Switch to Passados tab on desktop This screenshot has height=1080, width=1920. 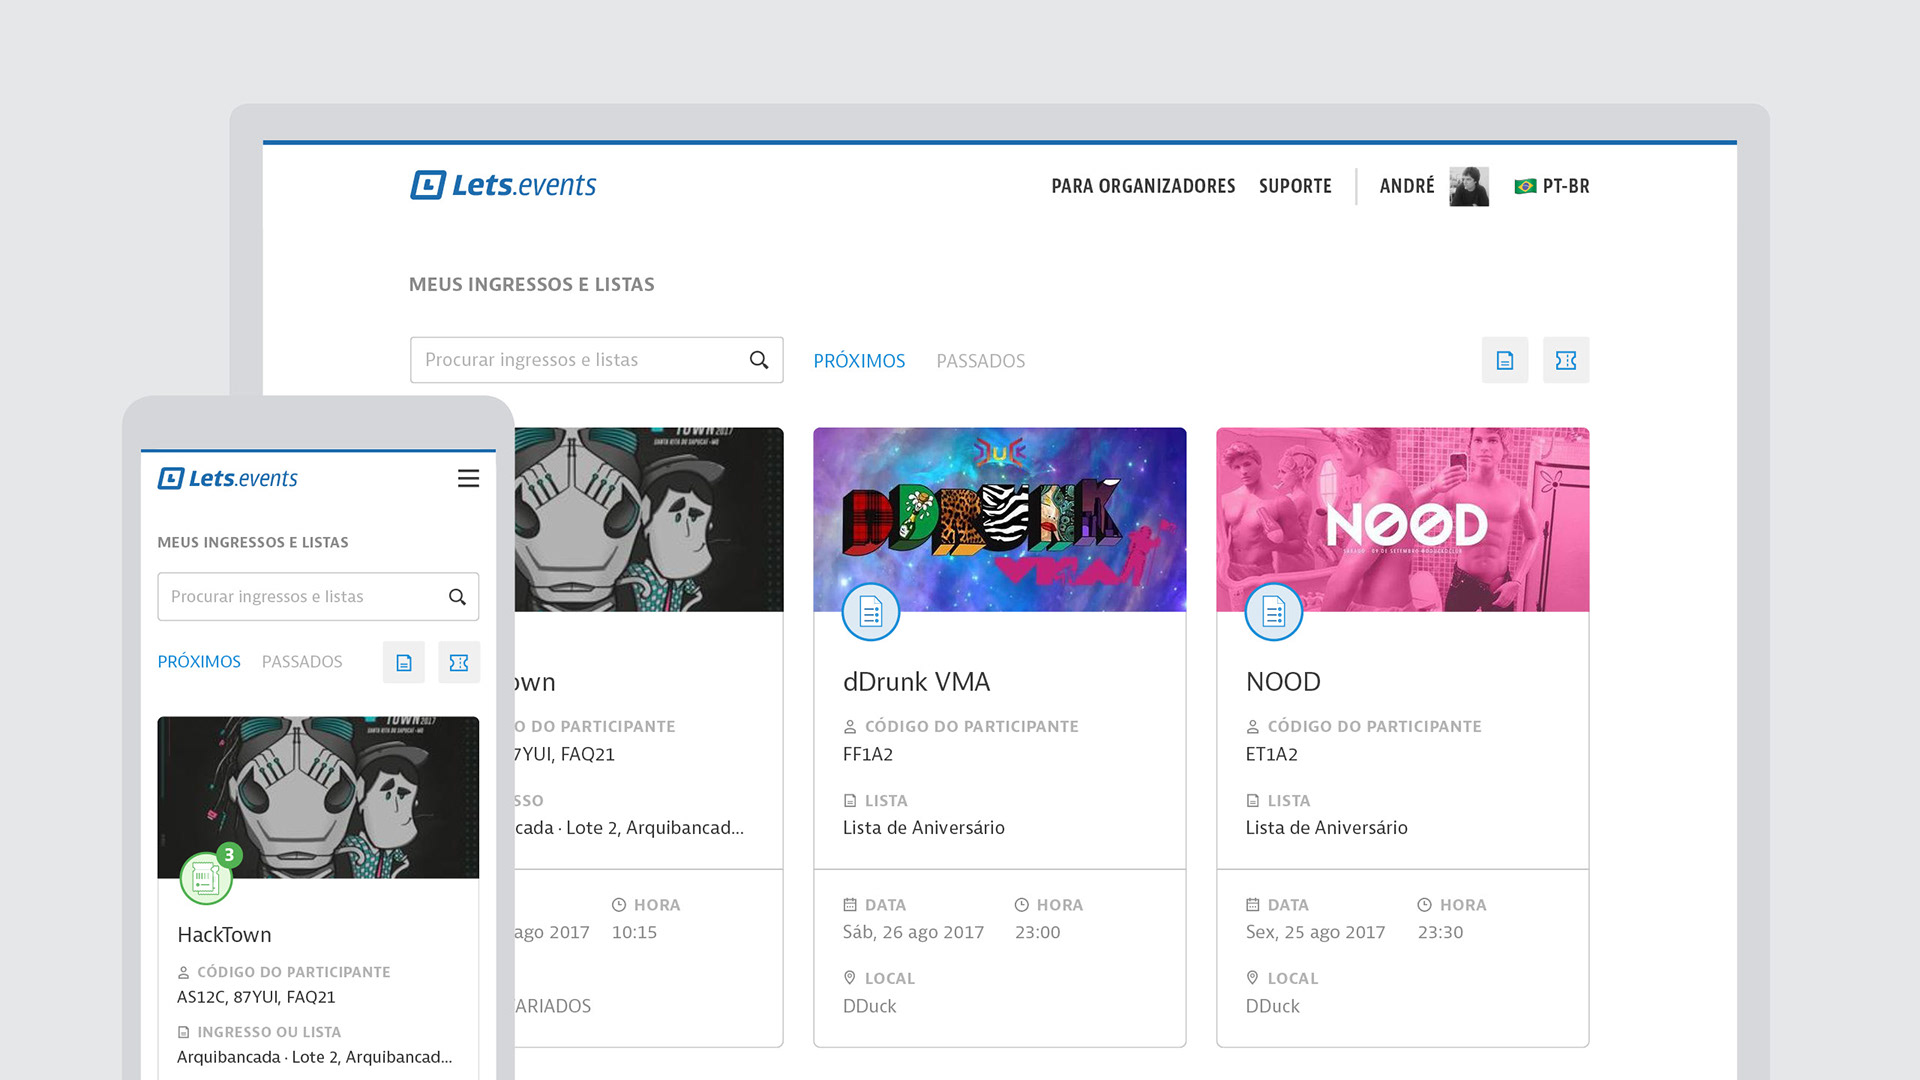(980, 361)
